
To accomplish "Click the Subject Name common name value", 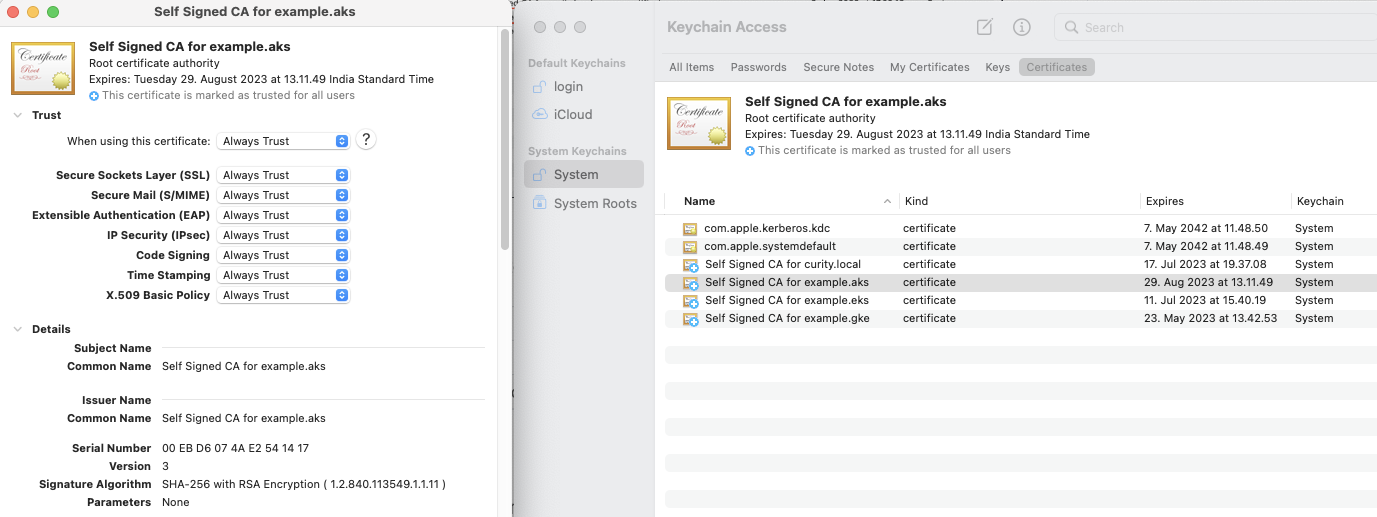I will (243, 367).
